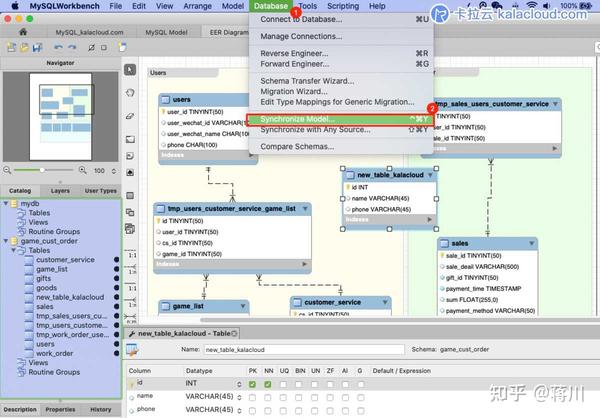Select customer_service in catalog tree

point(65,260)
